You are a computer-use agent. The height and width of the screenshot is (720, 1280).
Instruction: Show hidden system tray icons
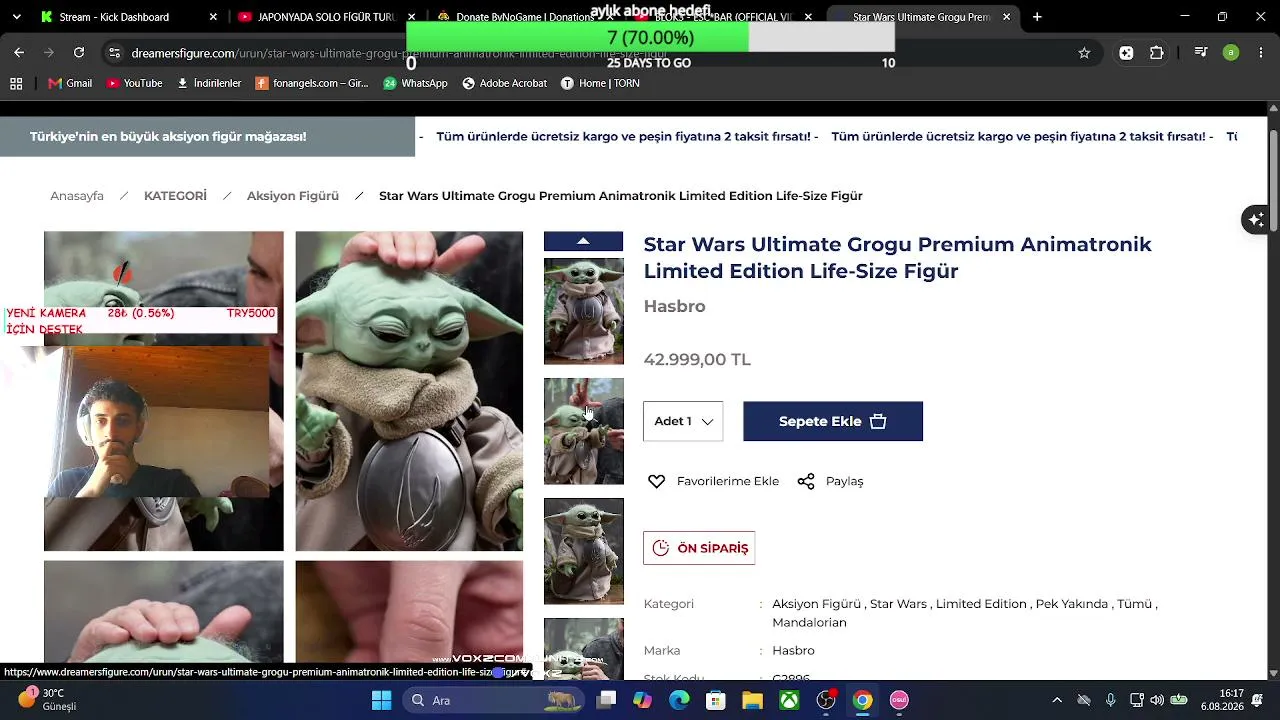pyautogui.click(x=1057, y=700)
